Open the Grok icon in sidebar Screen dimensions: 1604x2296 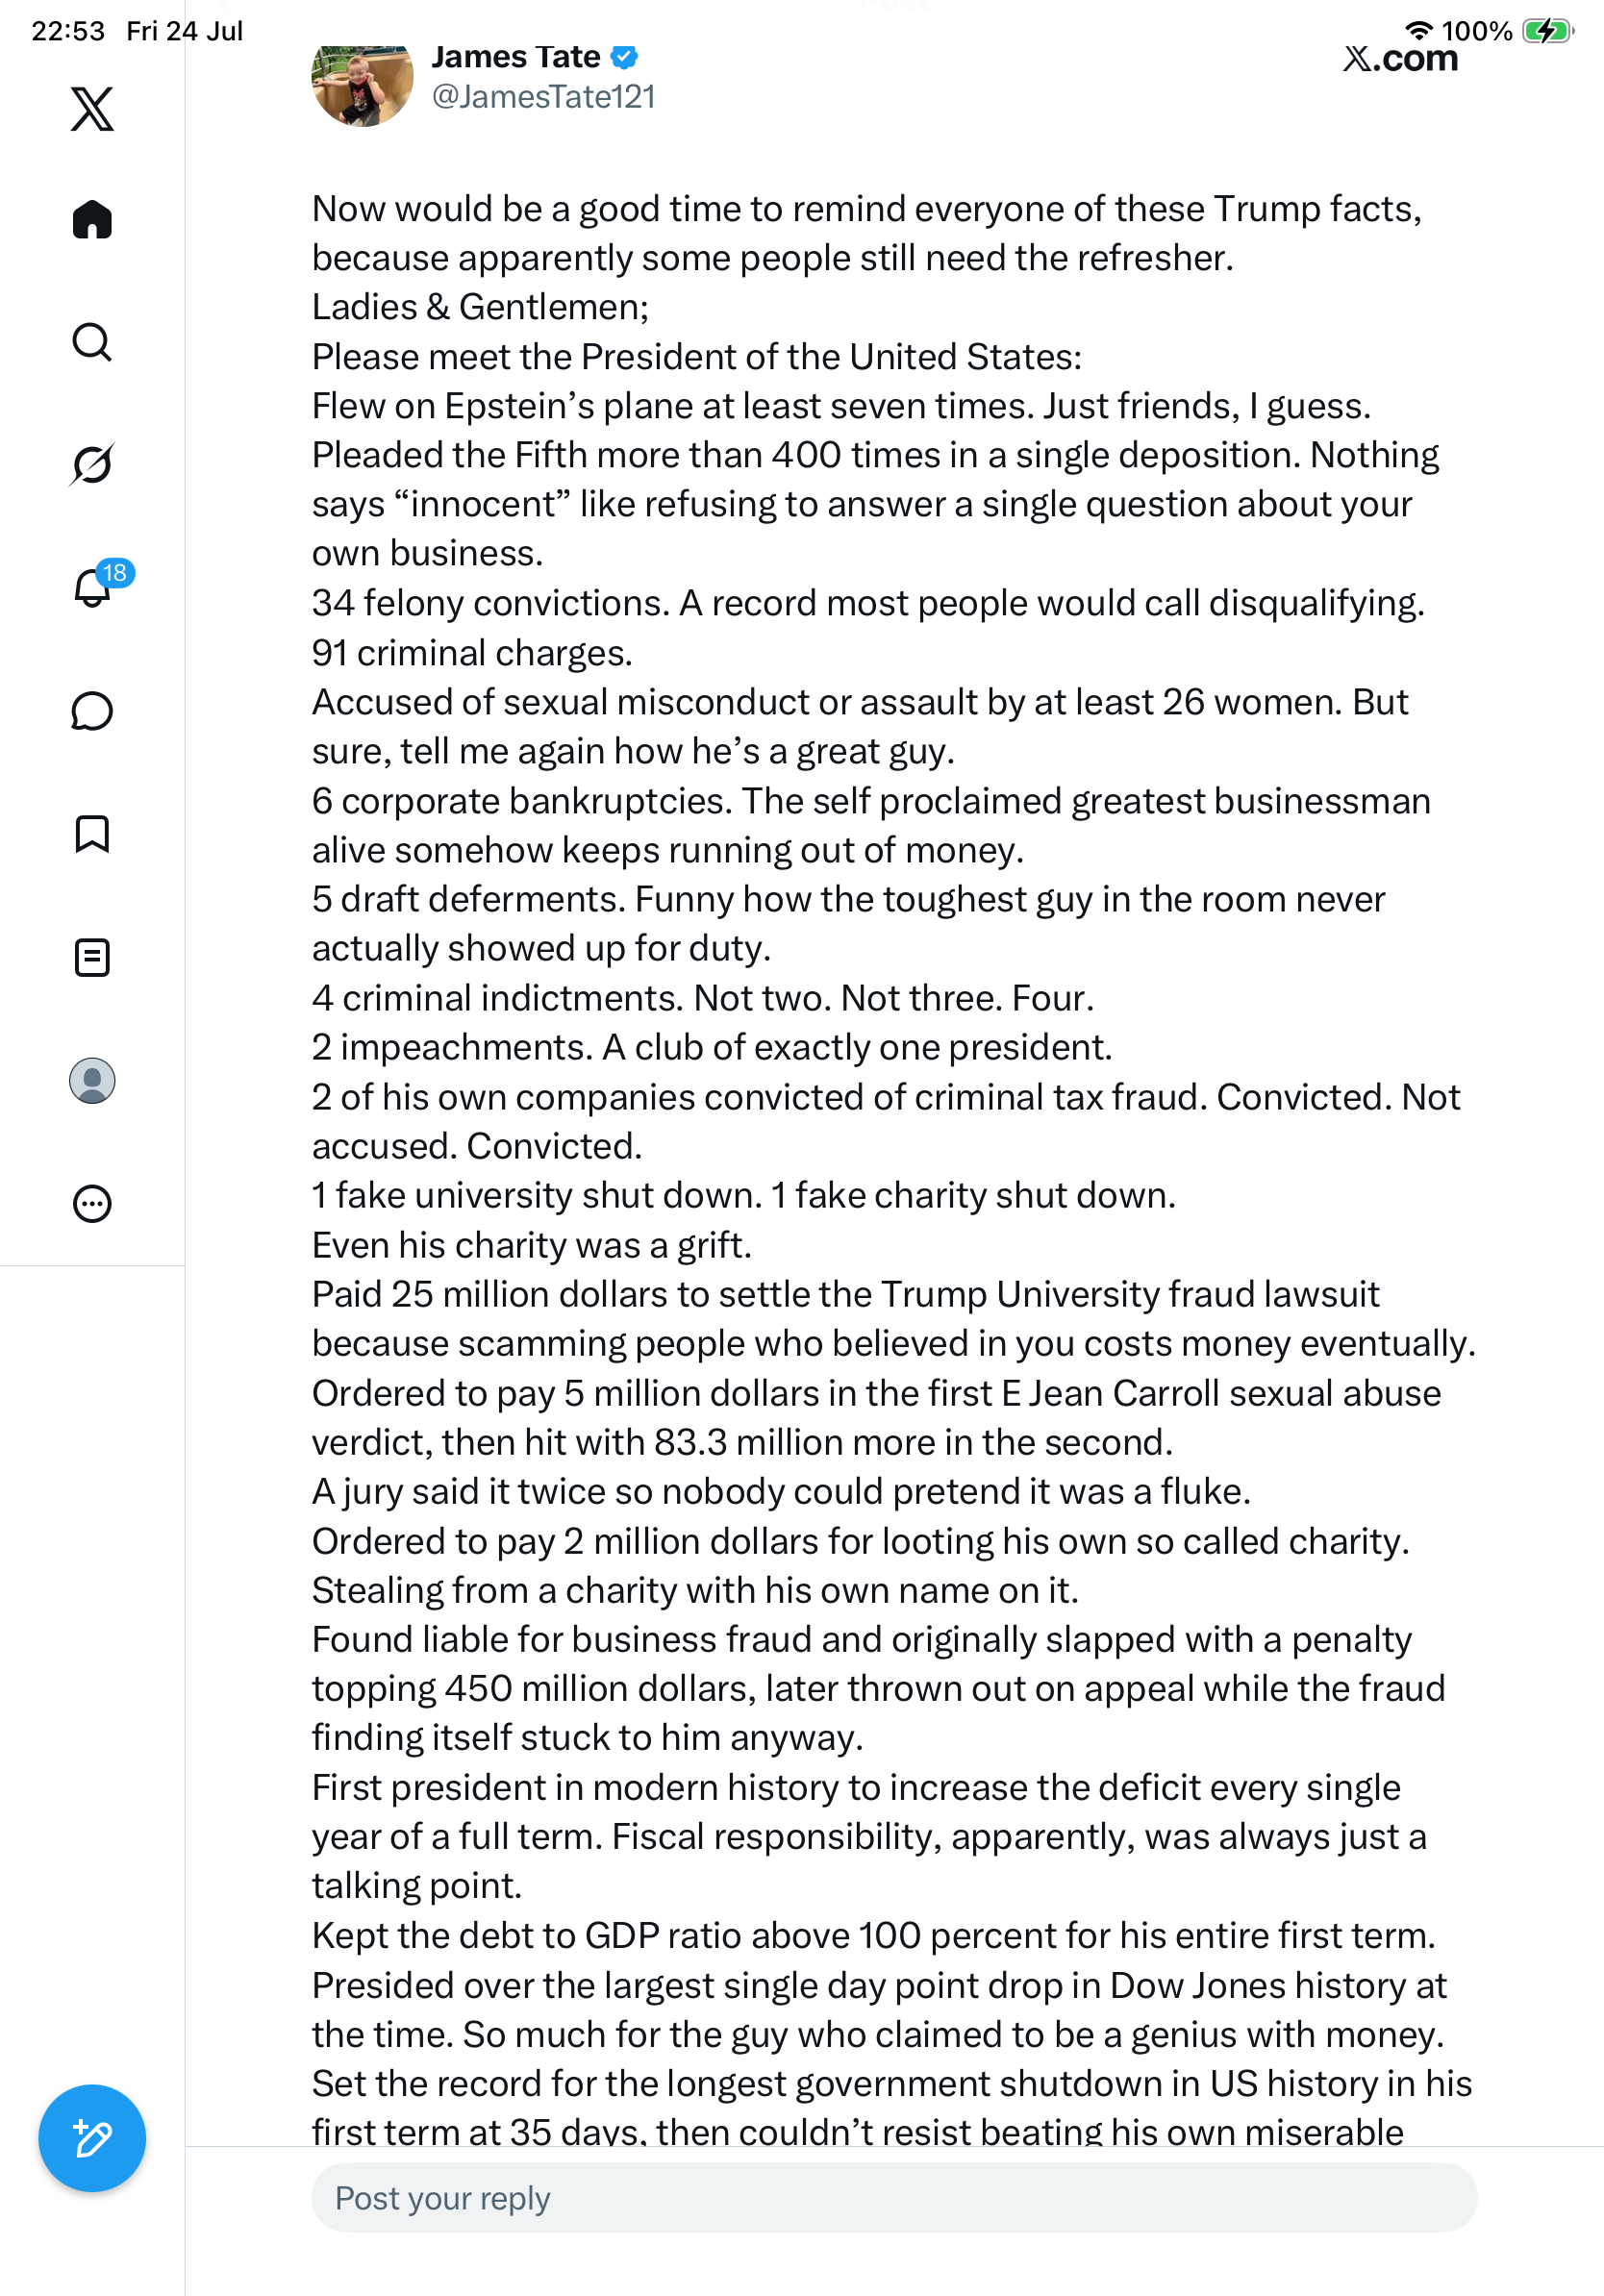click(92, 464)
